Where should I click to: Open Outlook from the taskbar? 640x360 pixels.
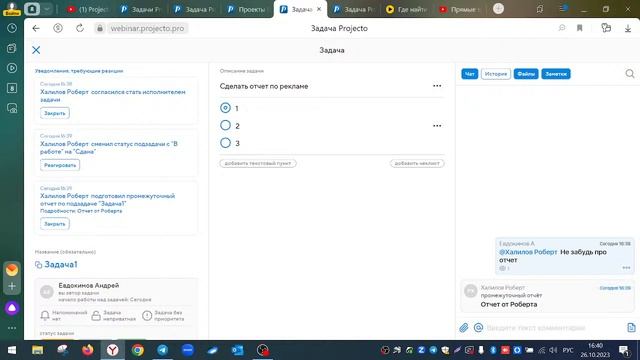(x=238, y=350)
